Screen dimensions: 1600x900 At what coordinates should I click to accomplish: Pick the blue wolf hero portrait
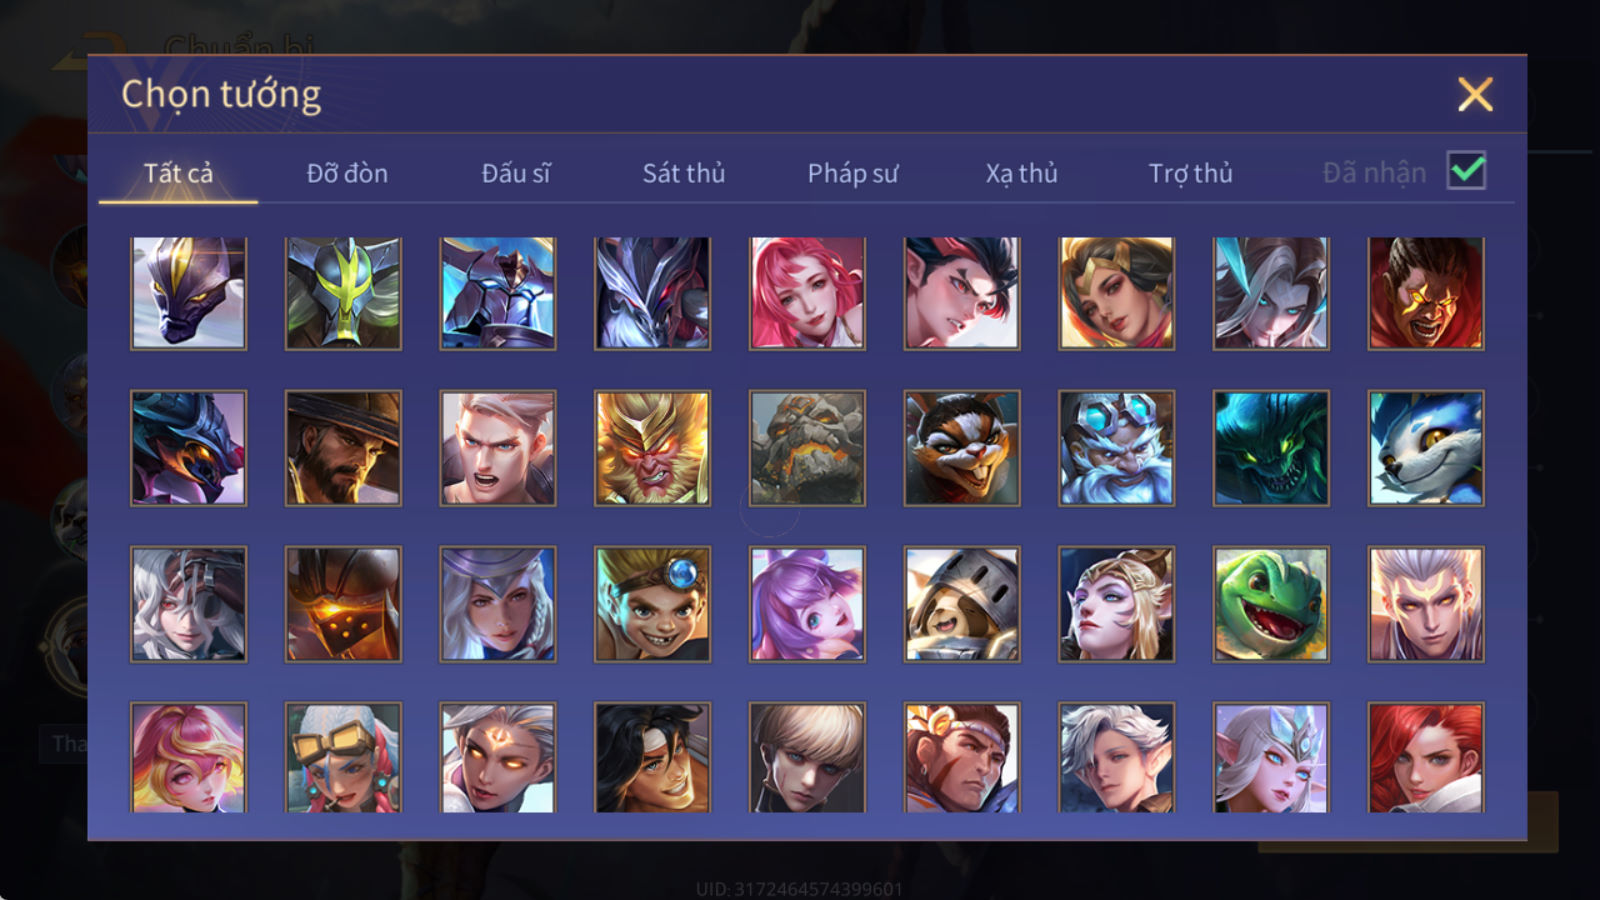1426,448
